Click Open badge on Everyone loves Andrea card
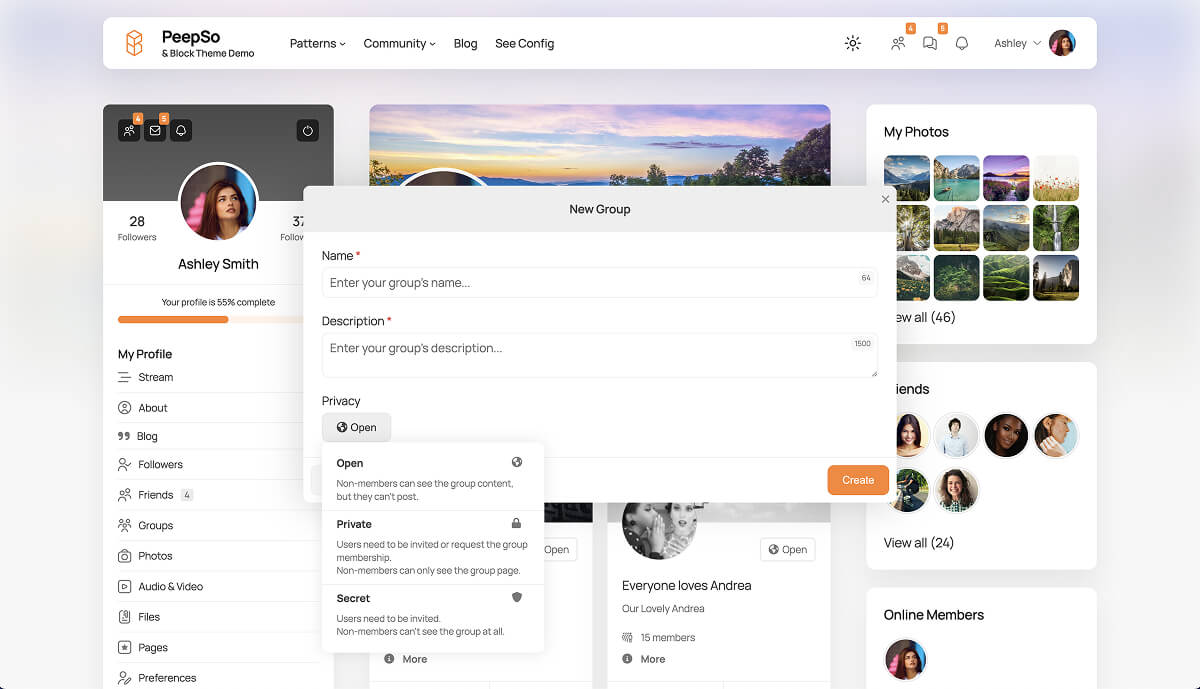Viewport: 1200px width, 689px height. point(788,549)
